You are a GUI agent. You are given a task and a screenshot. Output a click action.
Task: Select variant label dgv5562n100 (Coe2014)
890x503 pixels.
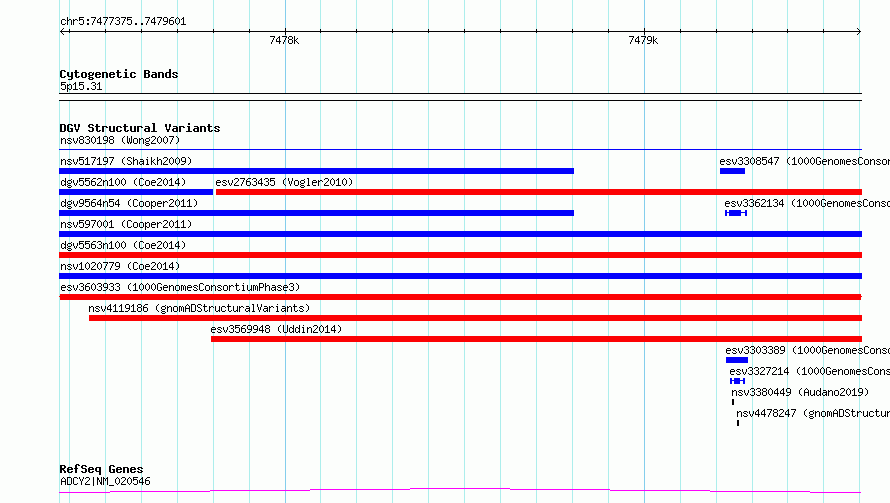[x=123, y=182]
